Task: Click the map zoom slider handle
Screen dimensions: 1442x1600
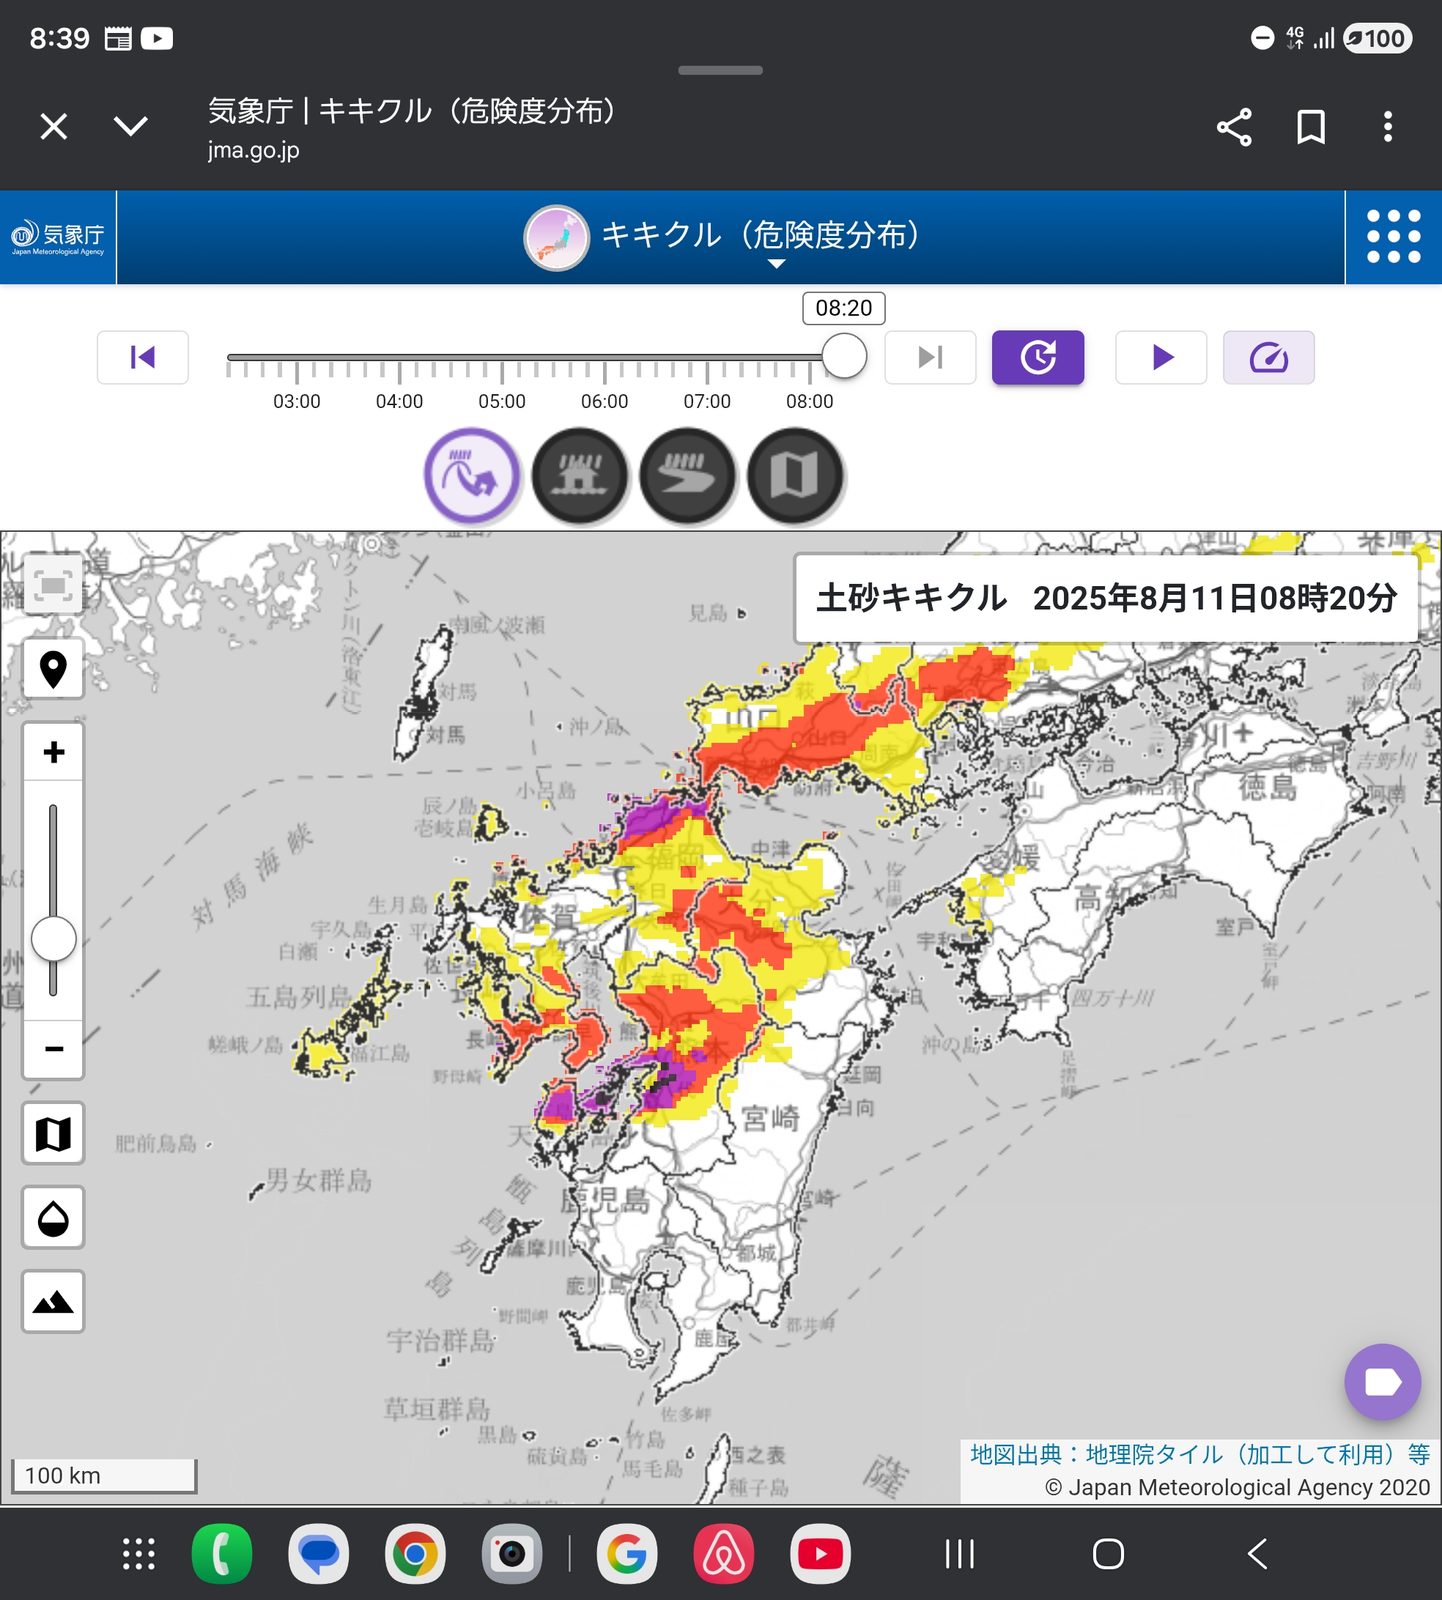Action: 53,939
